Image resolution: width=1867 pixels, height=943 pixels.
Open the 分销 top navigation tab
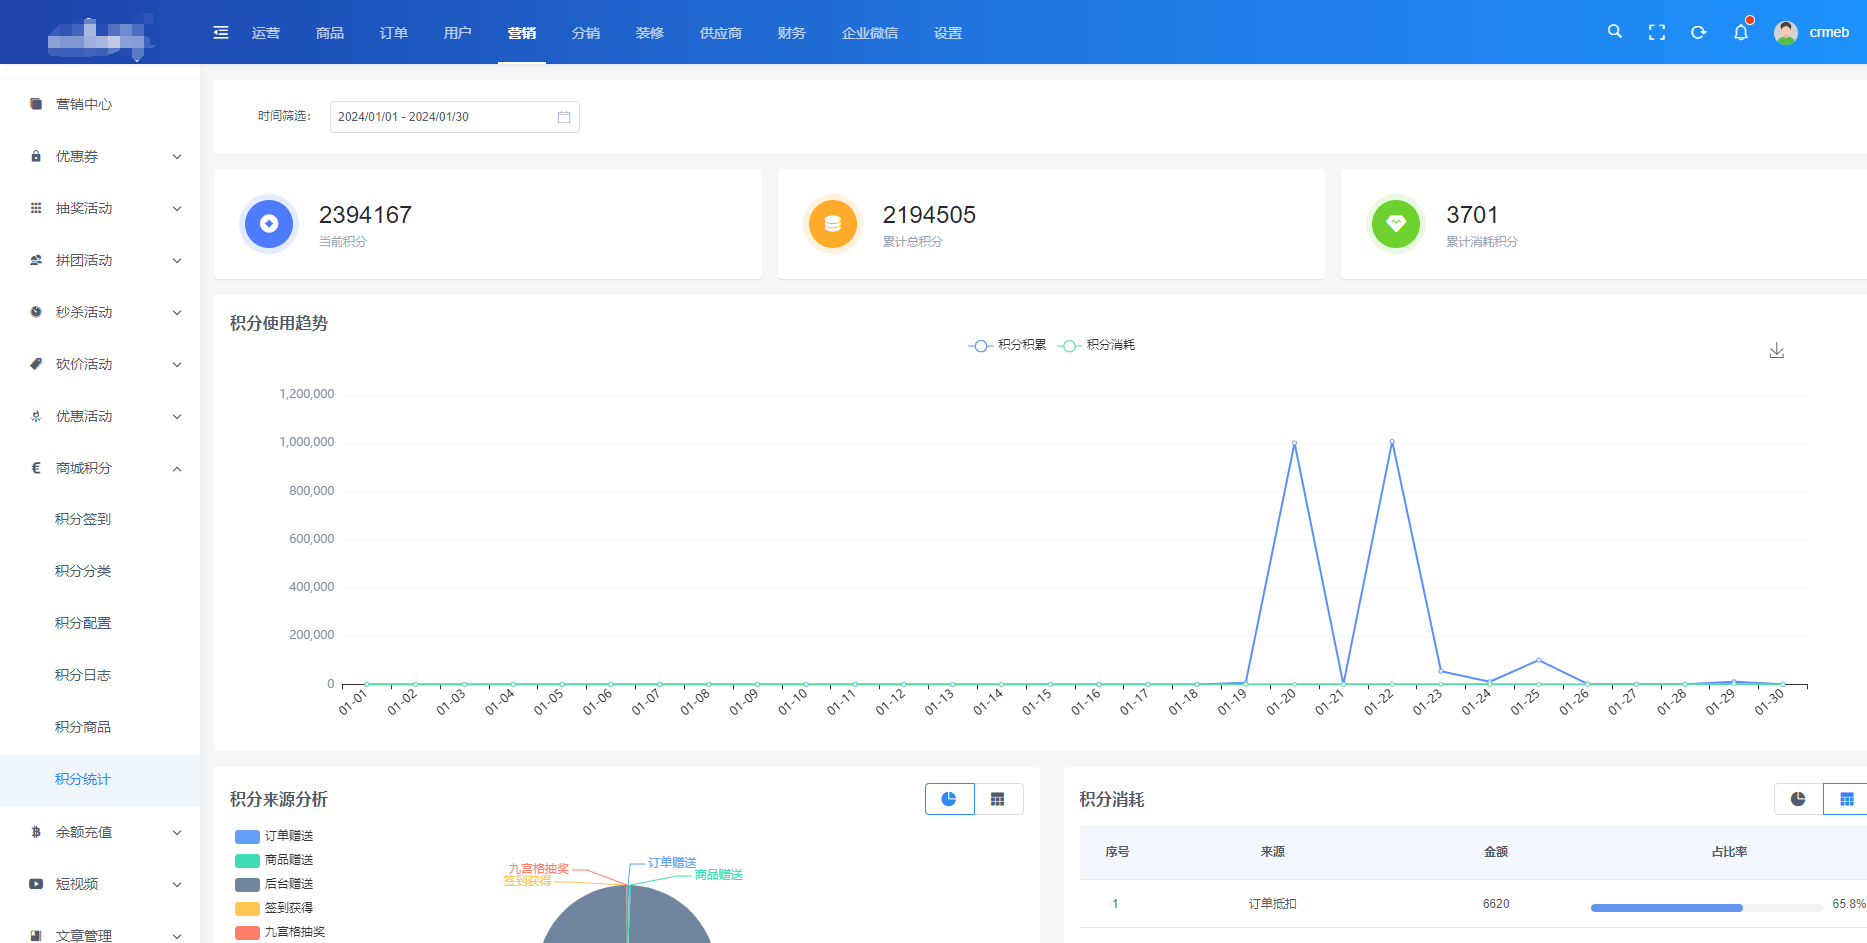(586, 33)
